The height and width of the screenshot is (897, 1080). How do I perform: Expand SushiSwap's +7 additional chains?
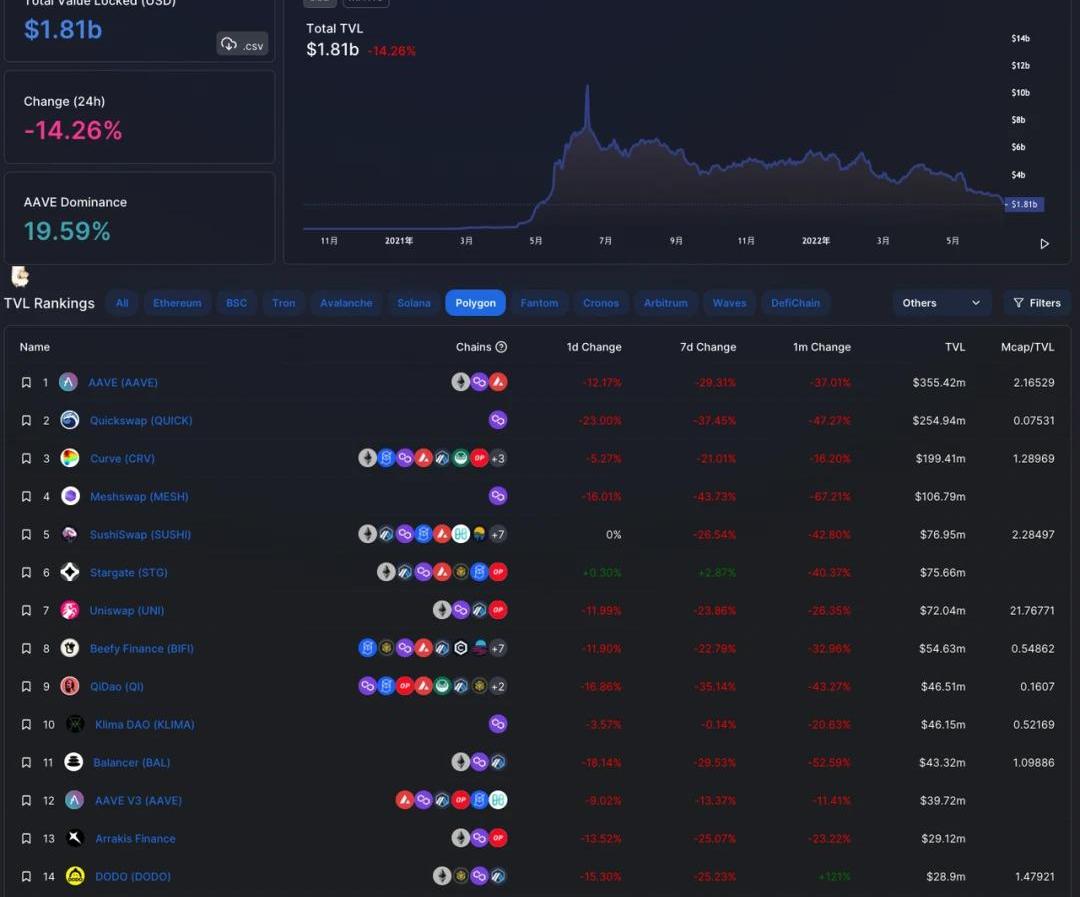coord(498,534)
